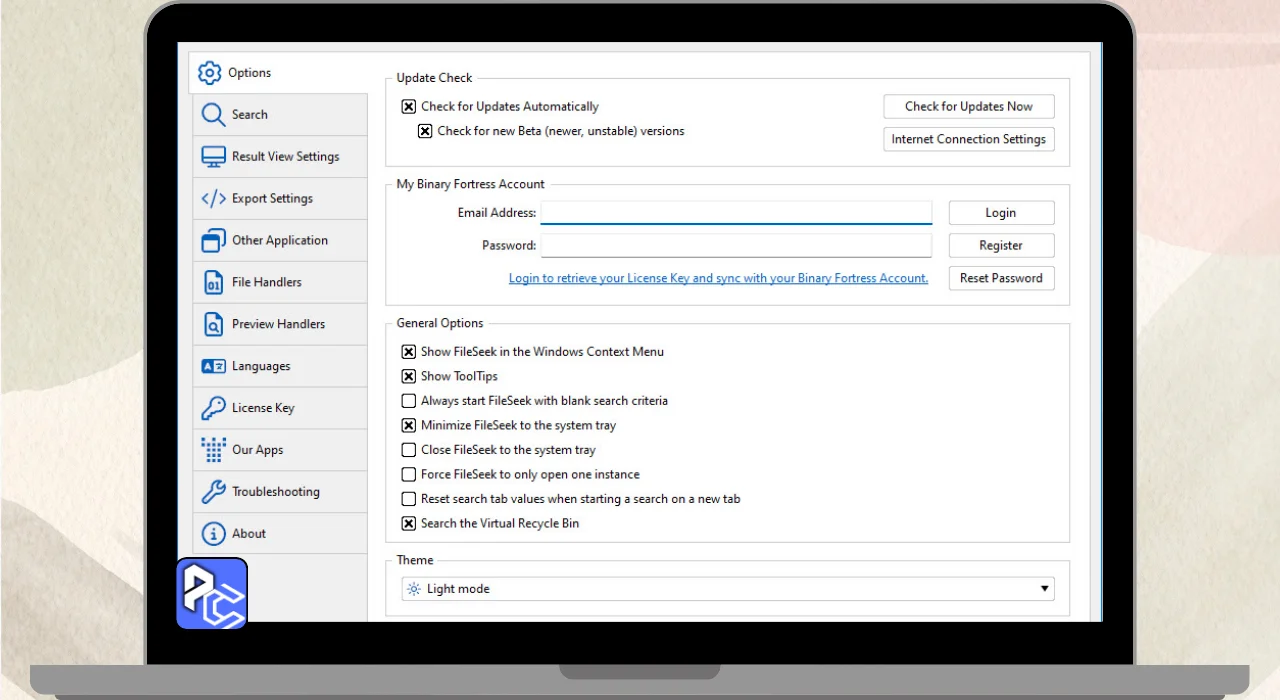
Task: Click the Reset Password button
Action: click(x=1001, y=279)
